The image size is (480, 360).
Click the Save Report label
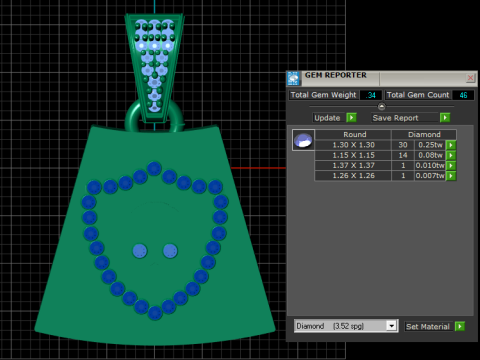395,118
